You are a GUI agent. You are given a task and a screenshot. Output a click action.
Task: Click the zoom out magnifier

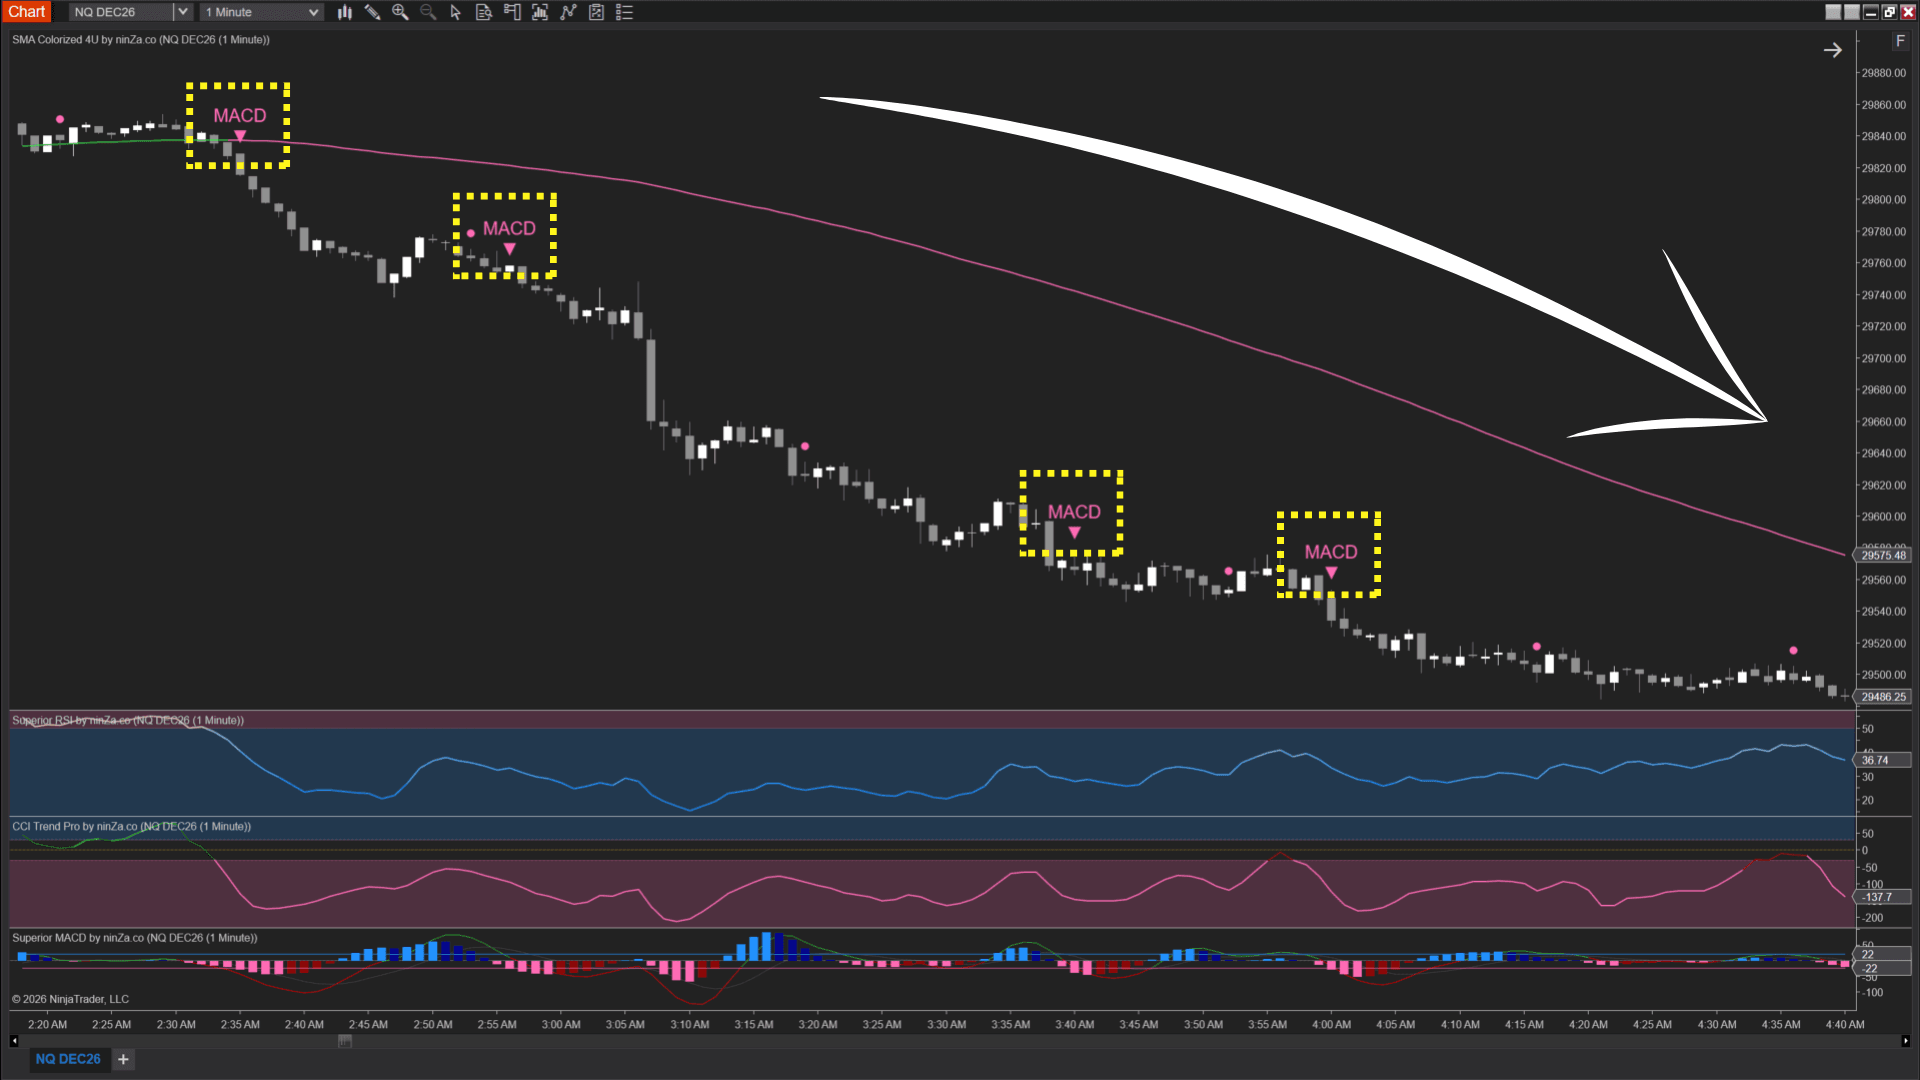(428, 12)
